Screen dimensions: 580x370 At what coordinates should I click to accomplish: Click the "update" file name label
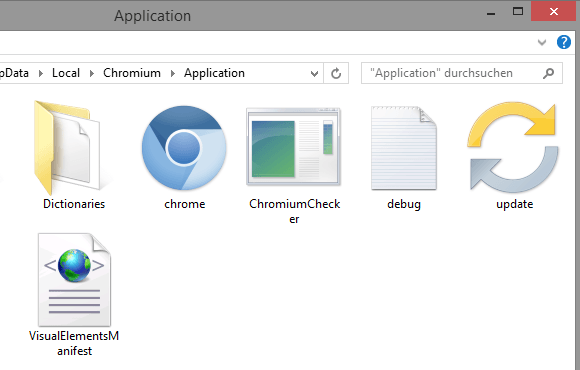[x=515, y=204]
